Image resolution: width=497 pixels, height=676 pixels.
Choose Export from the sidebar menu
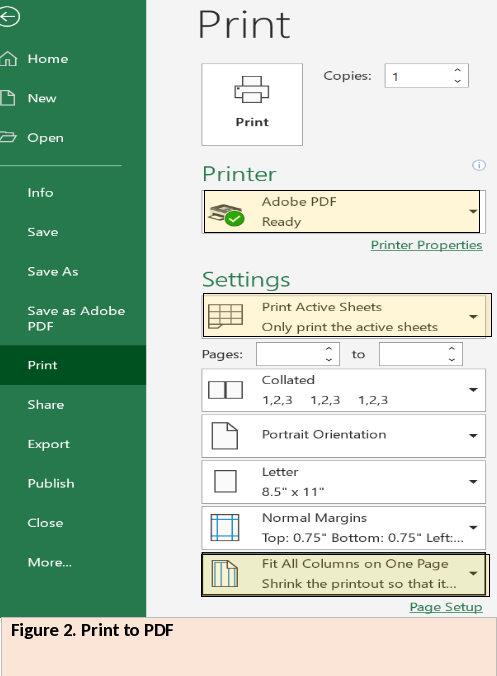coord(48,444)
